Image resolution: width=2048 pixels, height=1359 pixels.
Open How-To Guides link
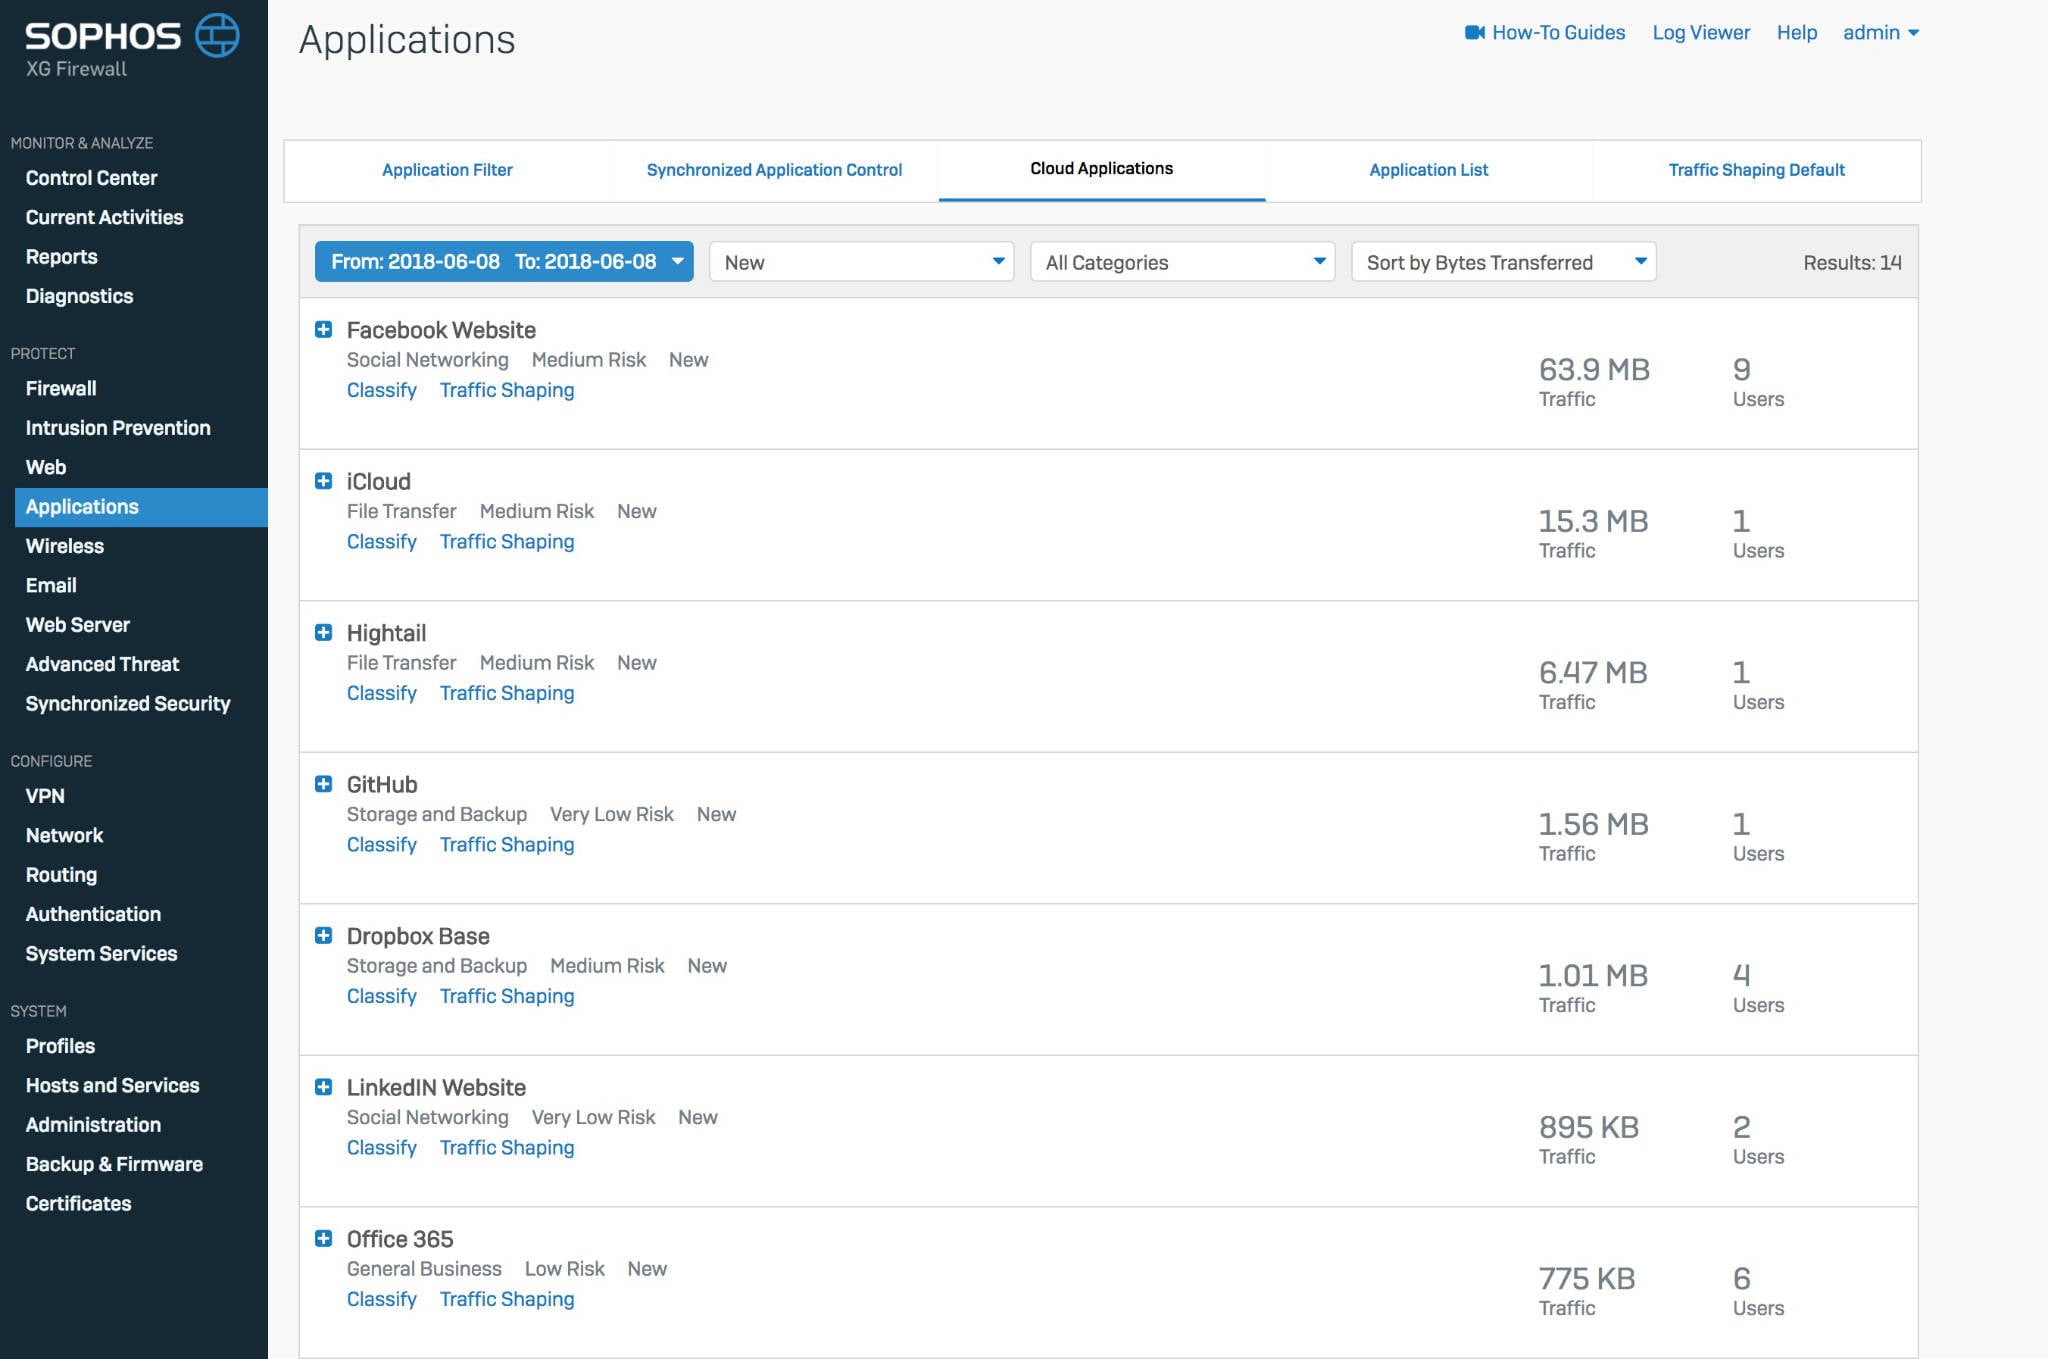click(1558, 32)
